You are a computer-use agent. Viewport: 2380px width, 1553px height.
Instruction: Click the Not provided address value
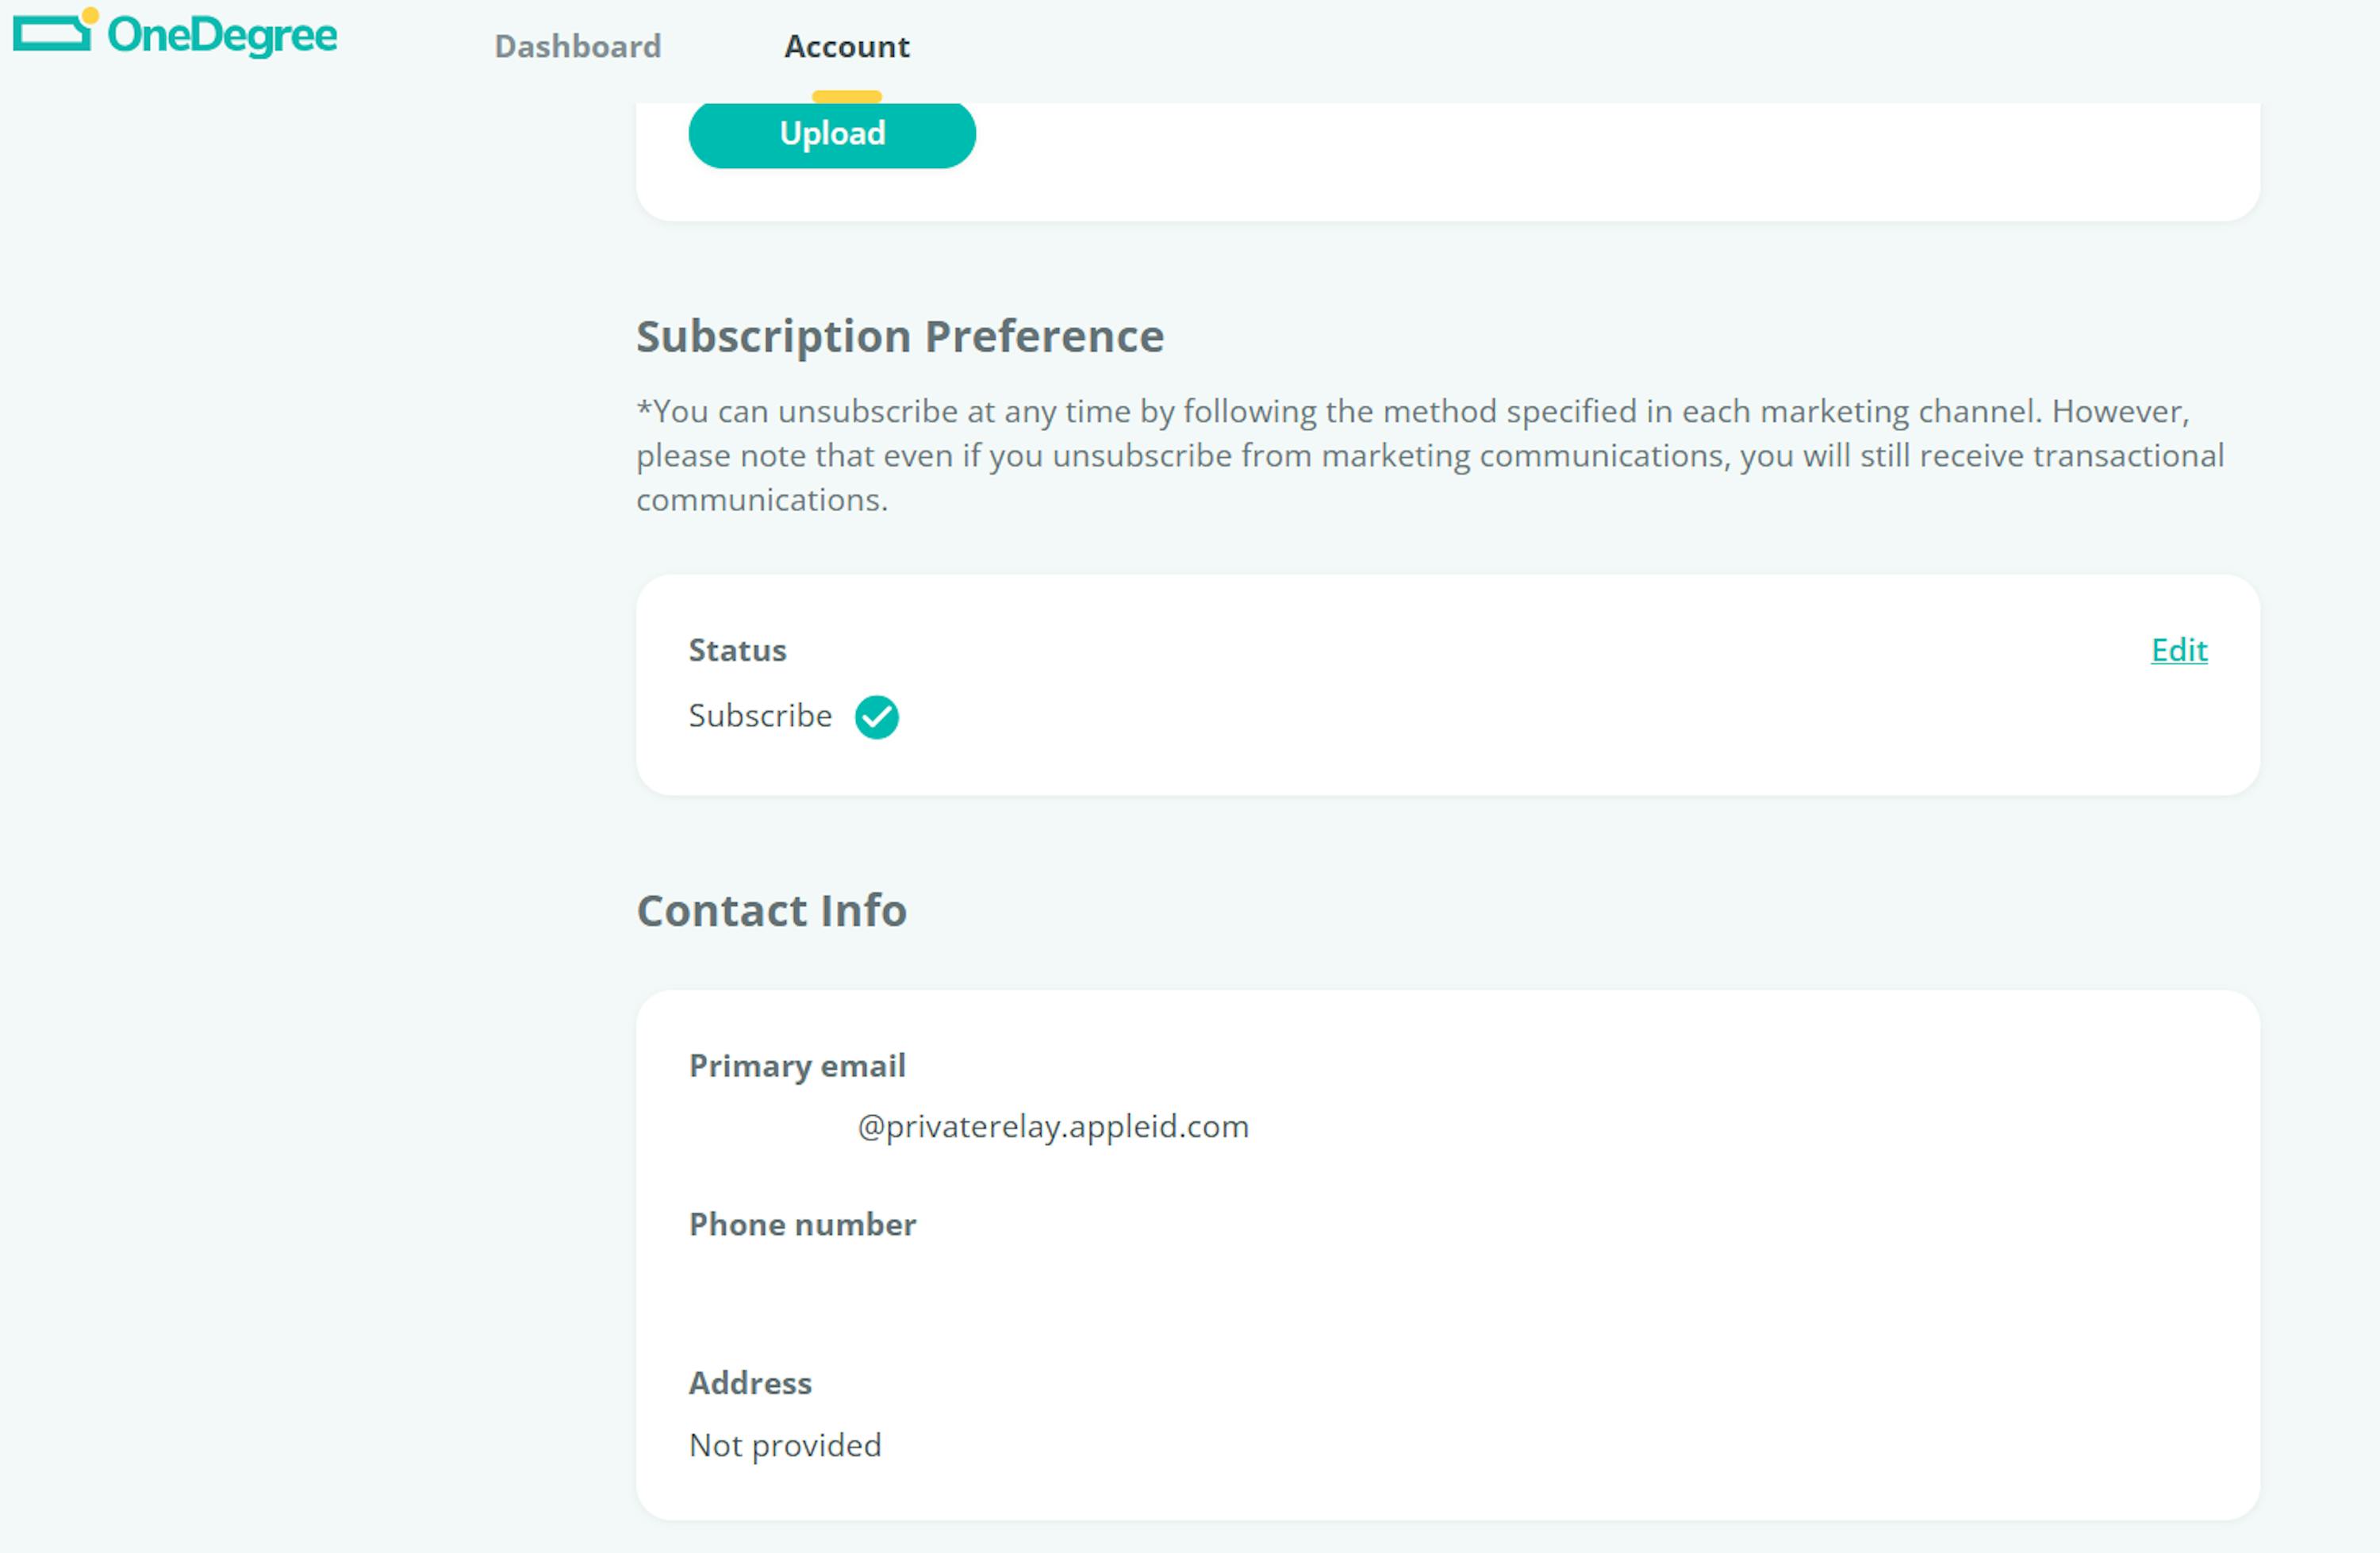click(x=785, y=1446)
